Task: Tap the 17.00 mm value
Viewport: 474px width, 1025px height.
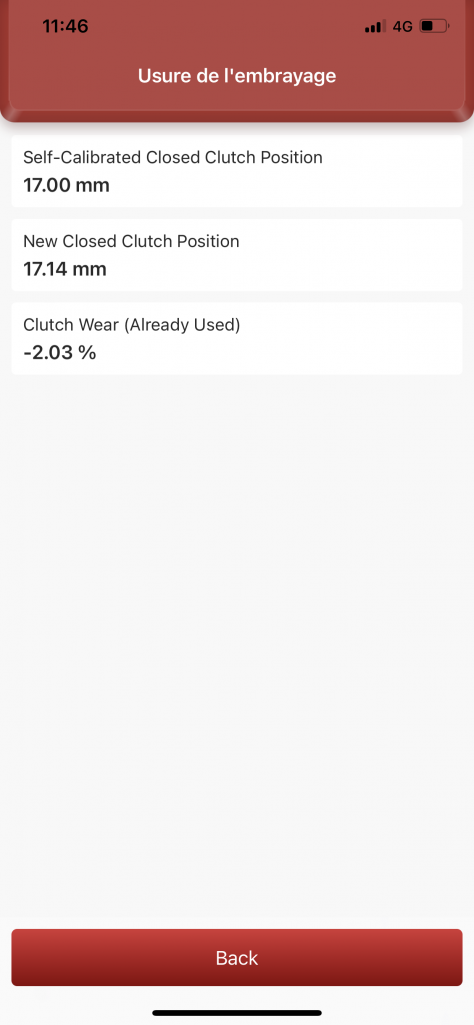Action: [x=66, y=186]
